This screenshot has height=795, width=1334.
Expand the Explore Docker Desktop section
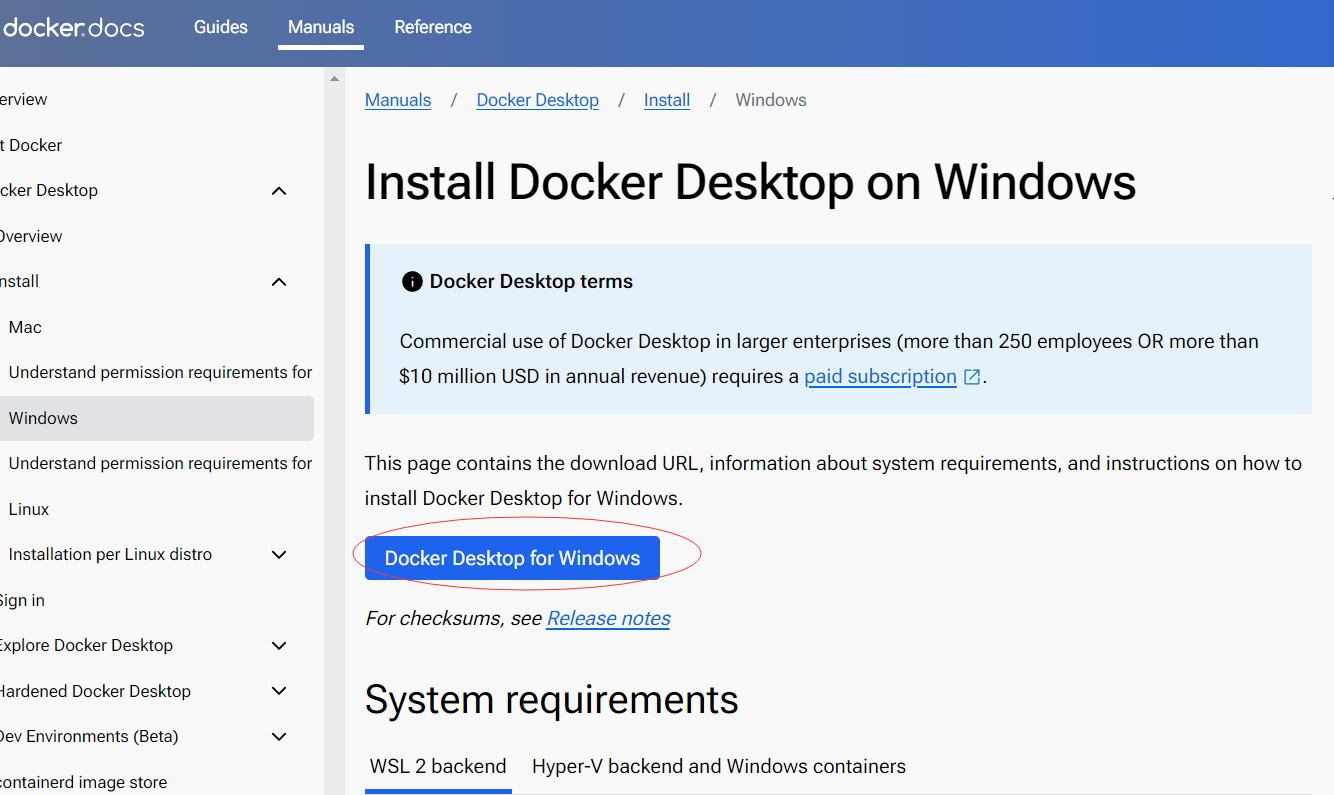(279, 646)
